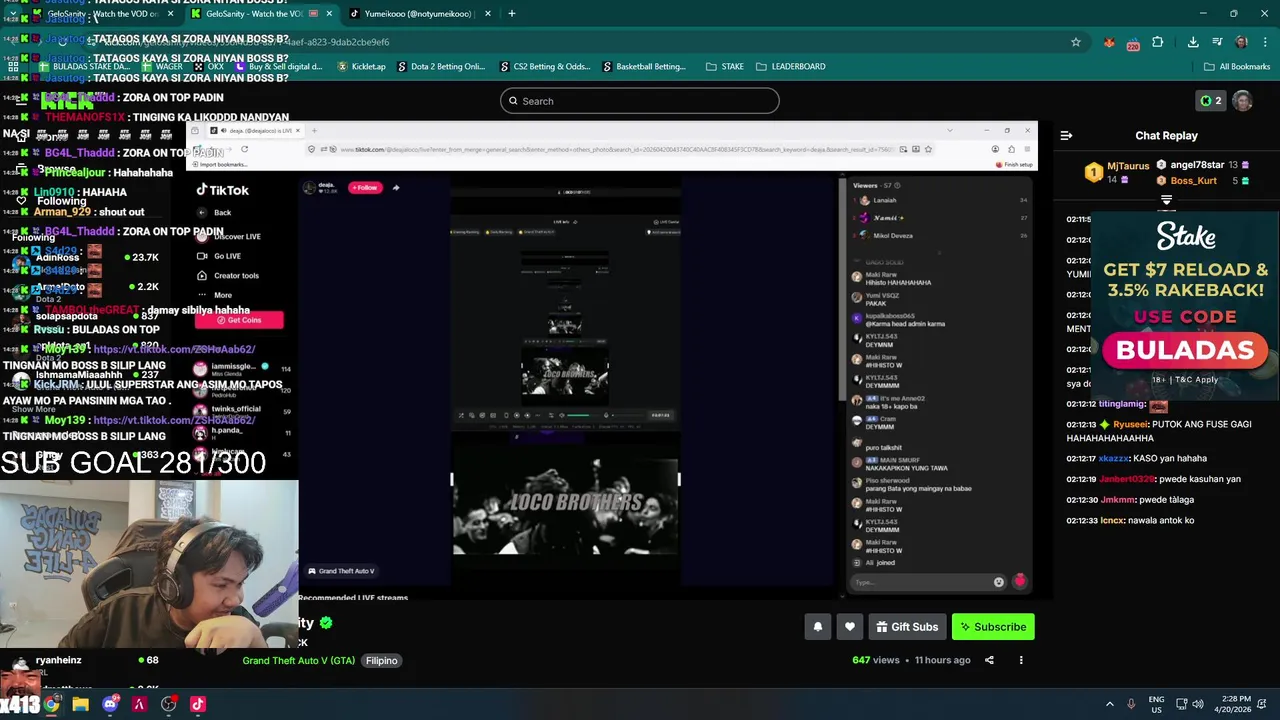Viewport: 1280px width, 720px height.
Task: Switch to the Yumeikooo browser tab
Action: tap(420, 14)
